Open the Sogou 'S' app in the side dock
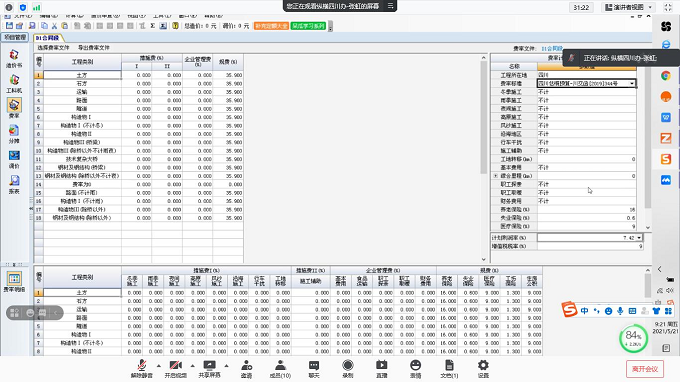The width and height of the screenshot is (680, 382). [x=666, y=159]
